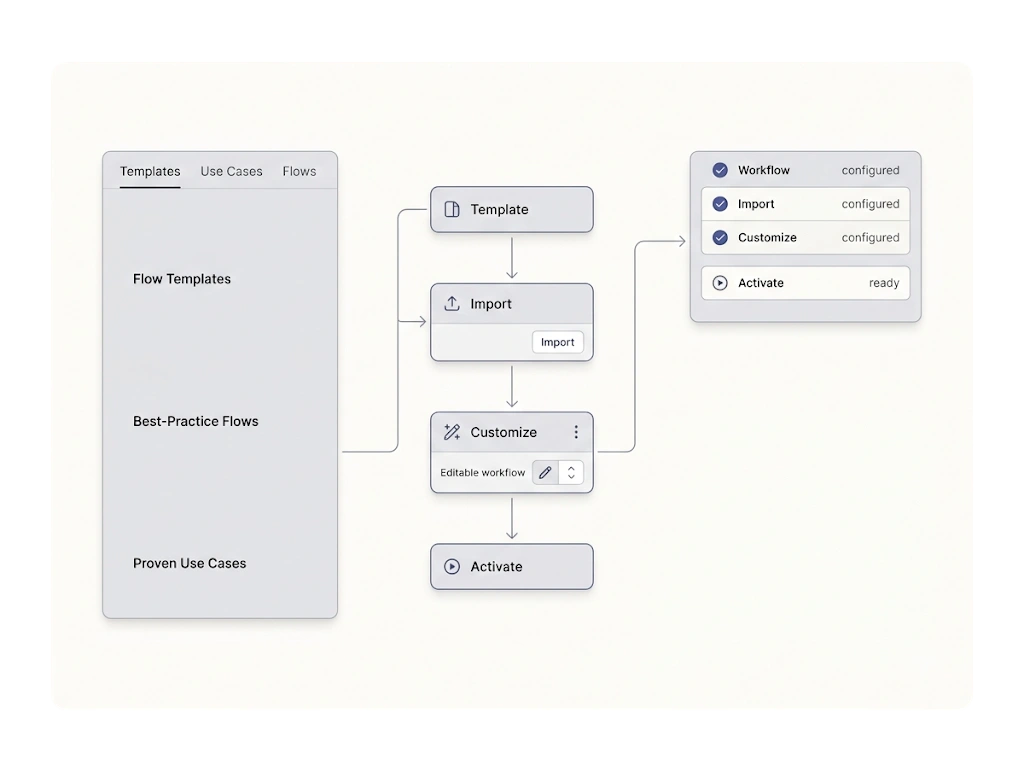
Task: Click the up-down stepper beside the pencil
Action: click(x=571, y=472)
